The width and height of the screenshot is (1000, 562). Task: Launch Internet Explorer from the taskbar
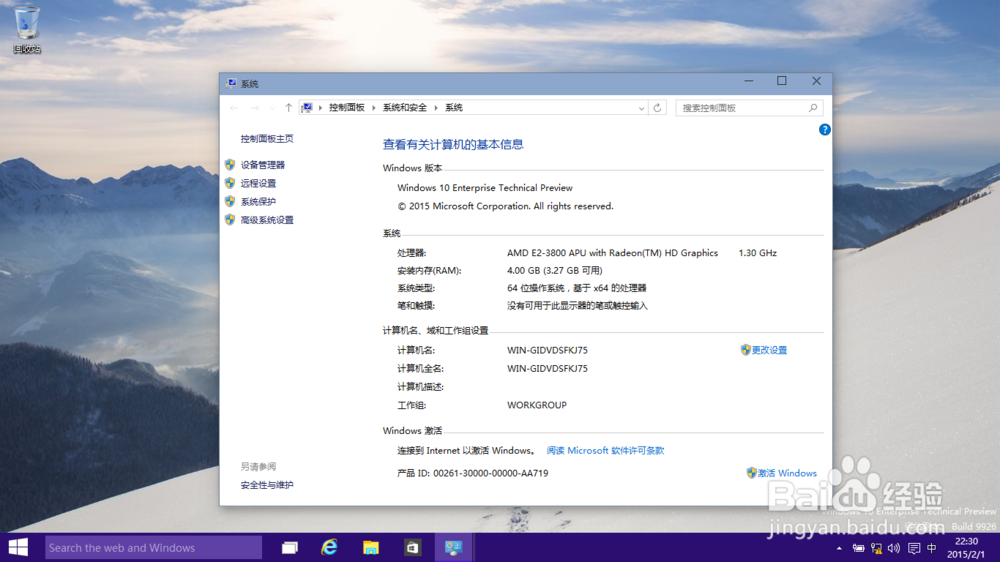330,547
